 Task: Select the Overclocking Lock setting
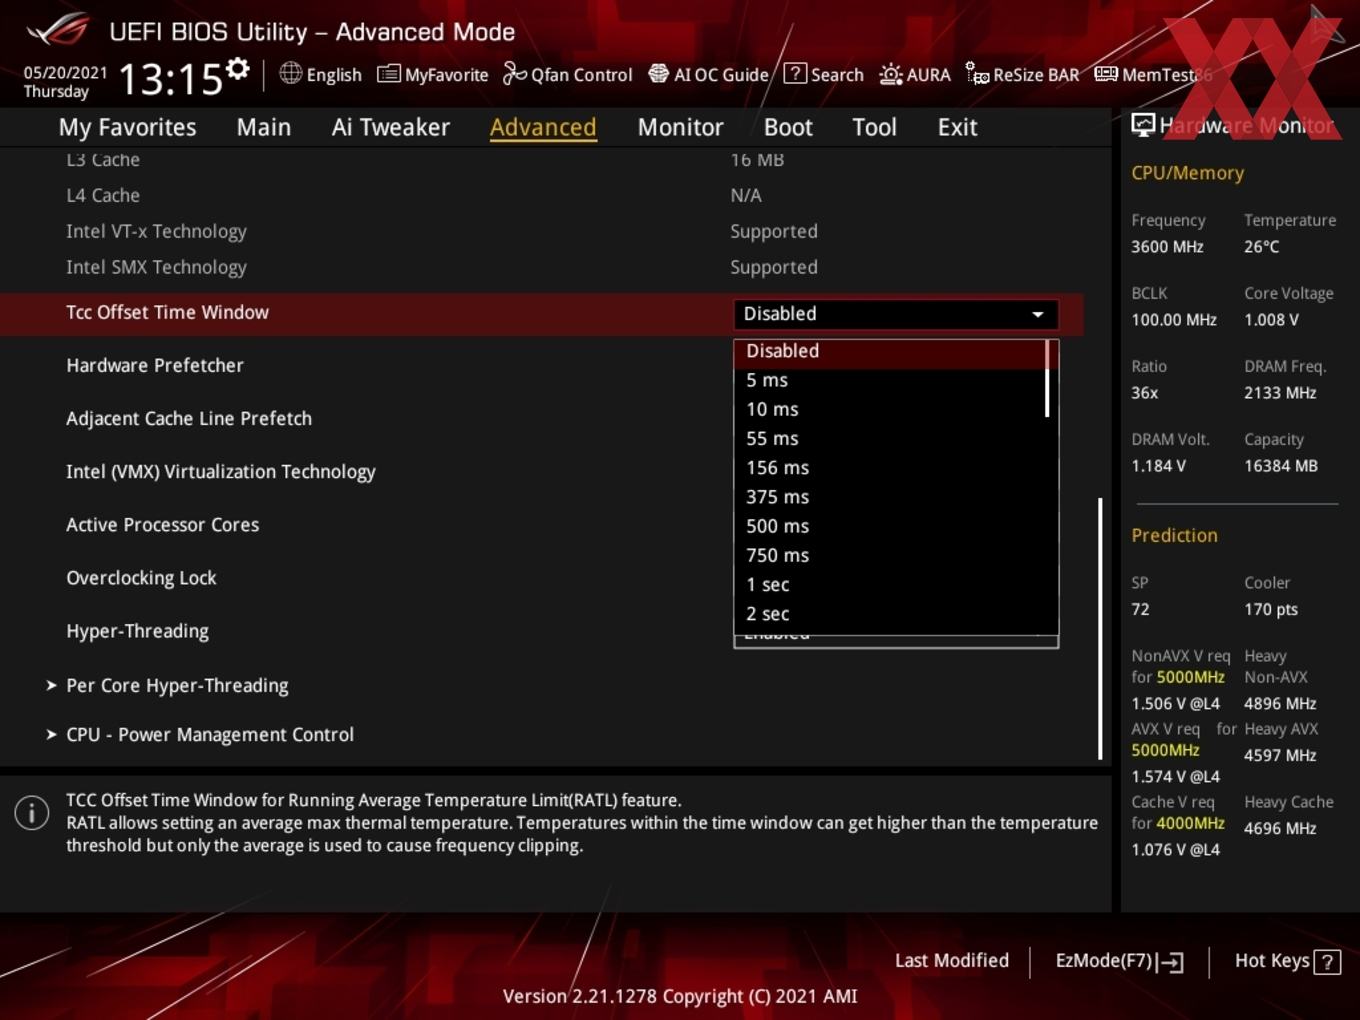tap(141, 577)
